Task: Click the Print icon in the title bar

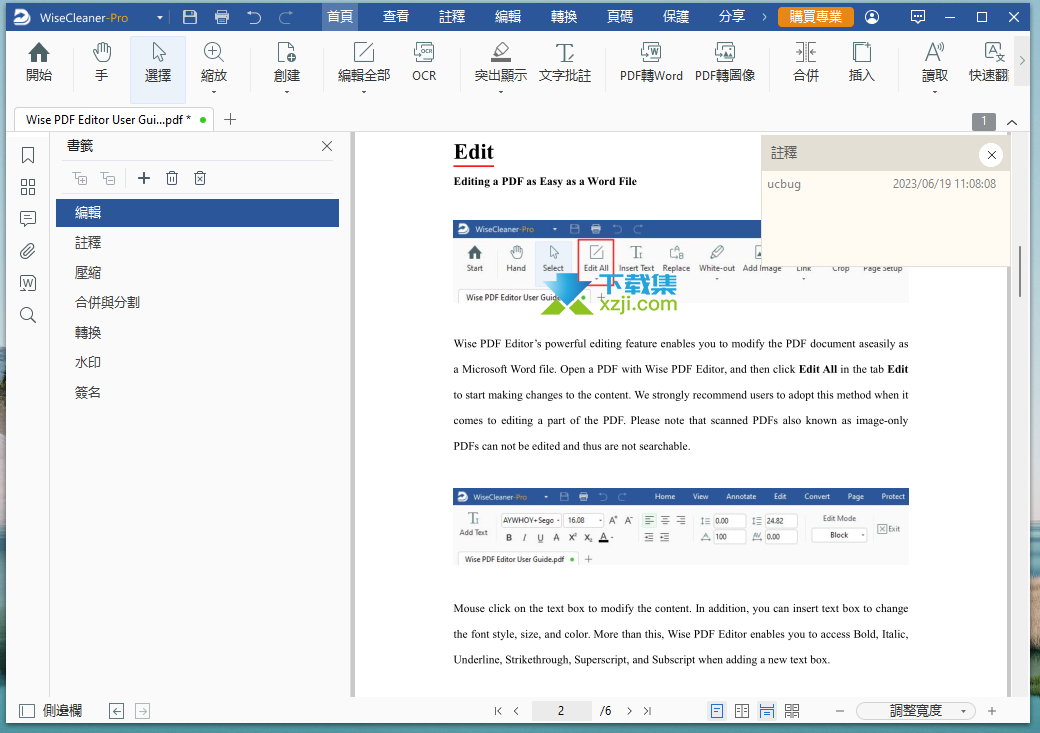Action: point(222,17)
